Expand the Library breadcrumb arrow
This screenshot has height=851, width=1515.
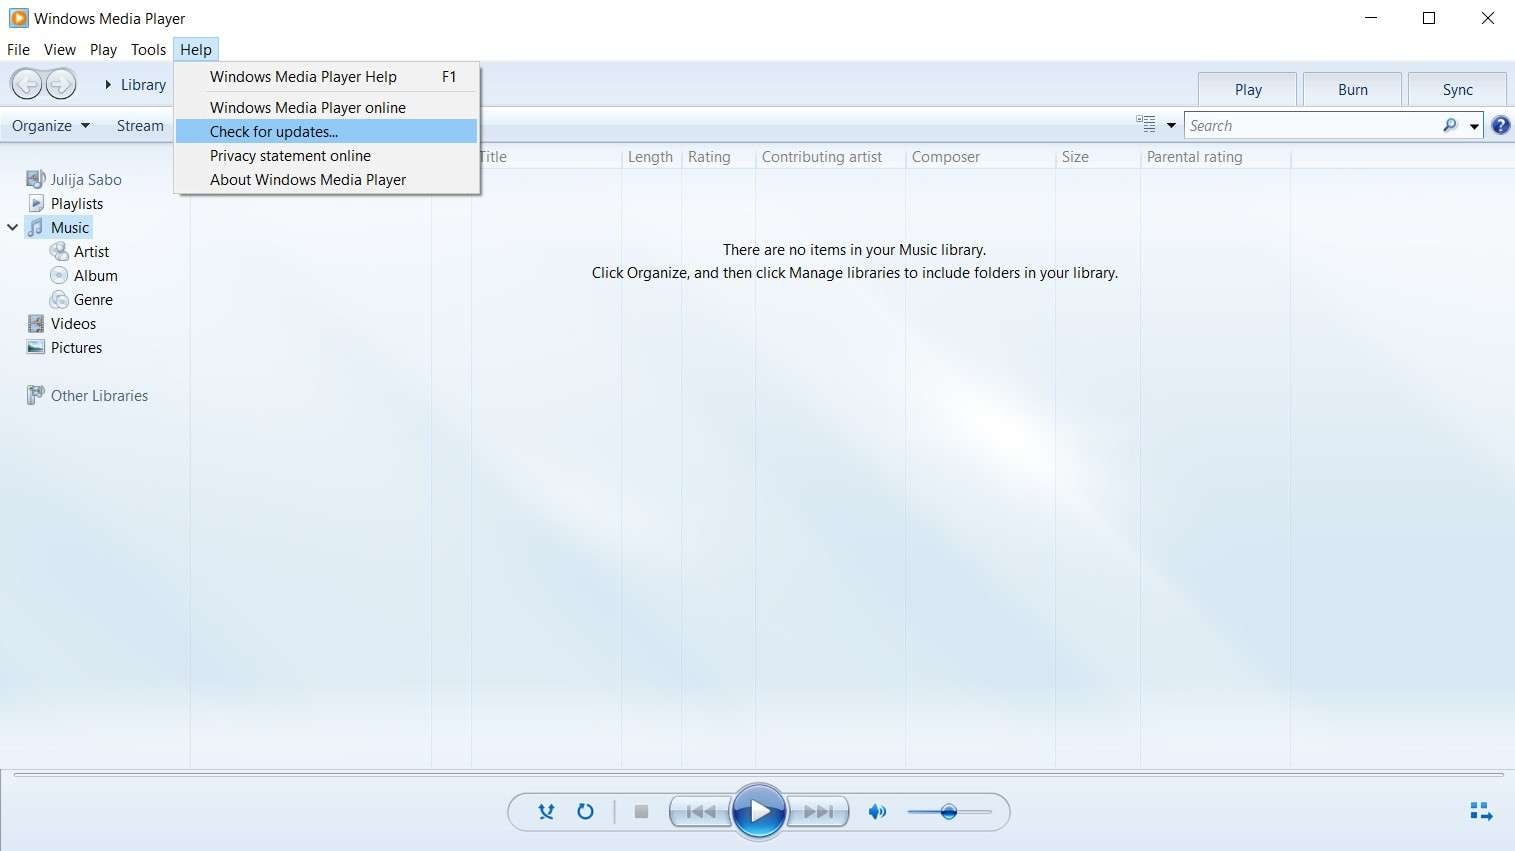tap(108, 85)
